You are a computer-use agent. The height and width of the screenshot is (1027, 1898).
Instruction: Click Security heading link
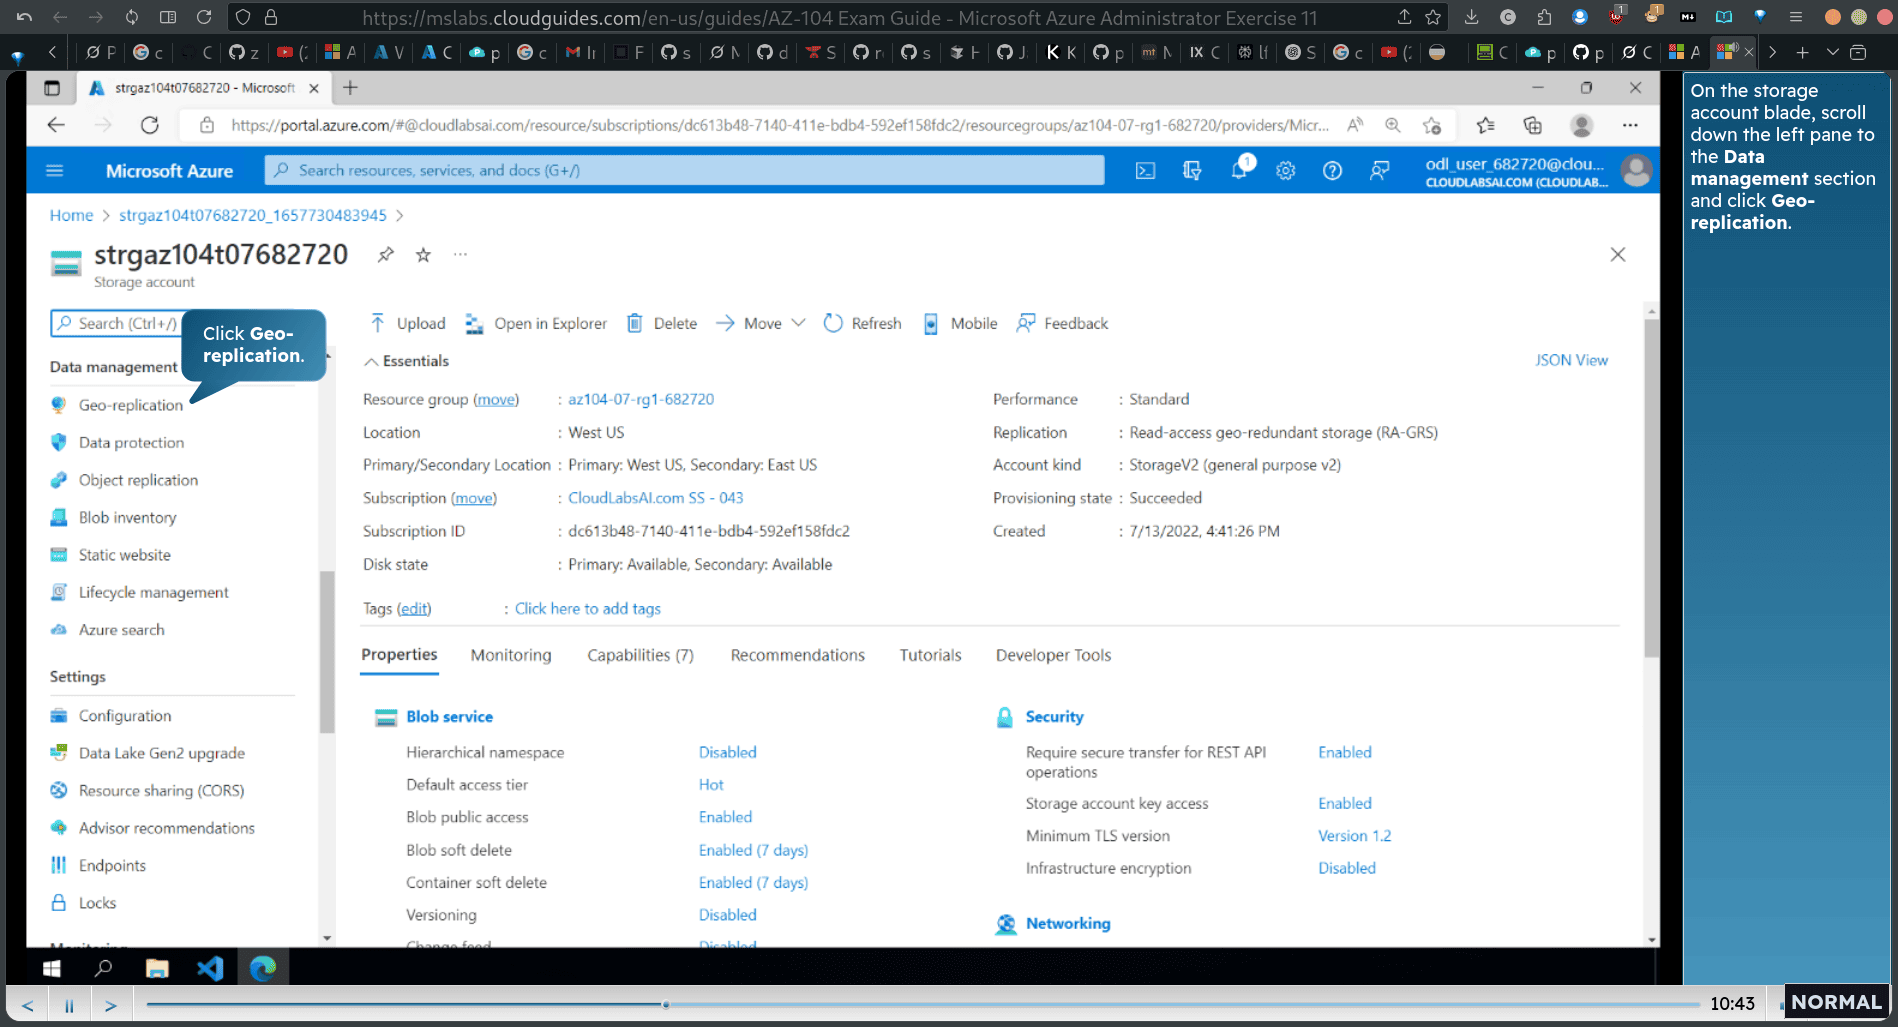tap(1054, 717)
